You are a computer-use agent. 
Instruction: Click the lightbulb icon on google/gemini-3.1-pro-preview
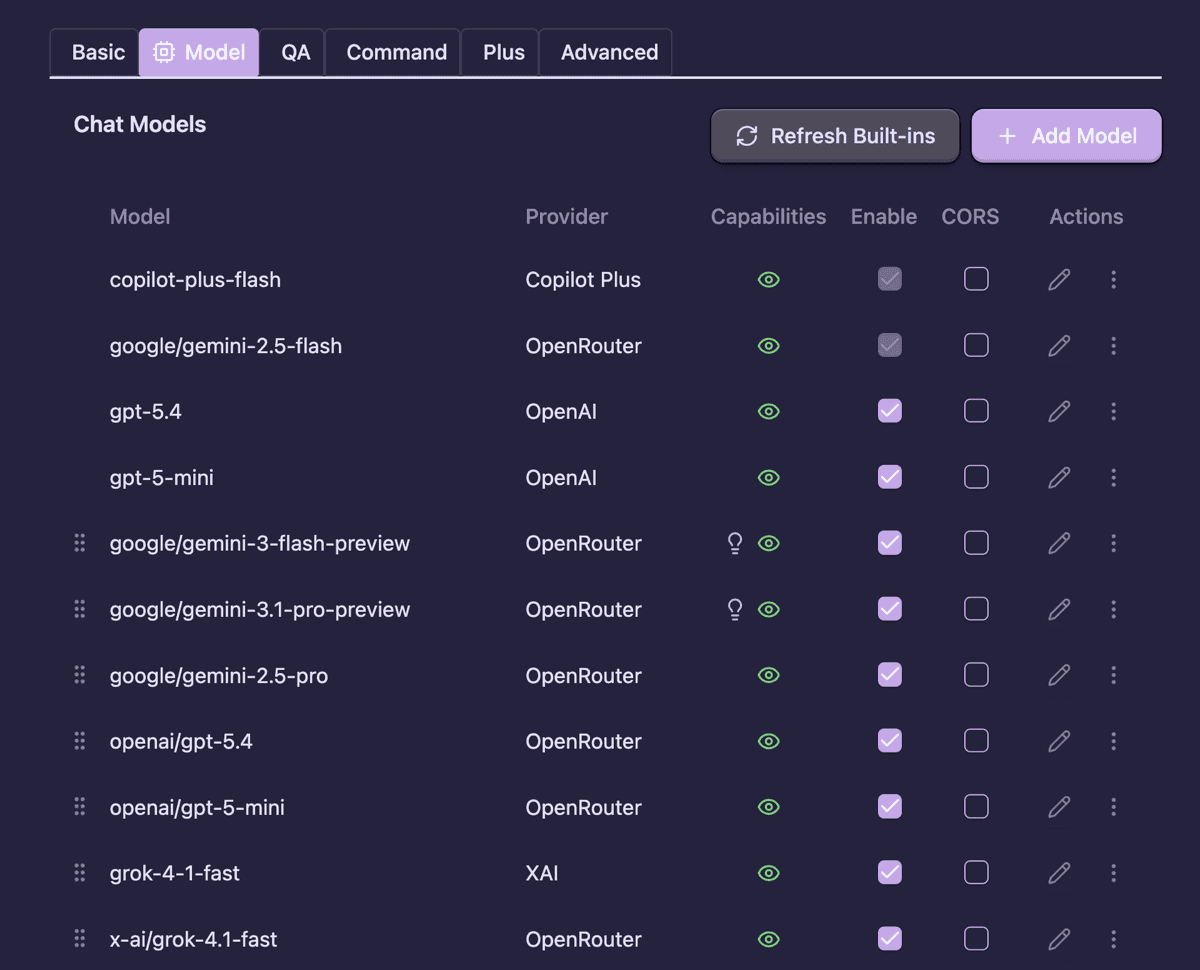point(735,609)
